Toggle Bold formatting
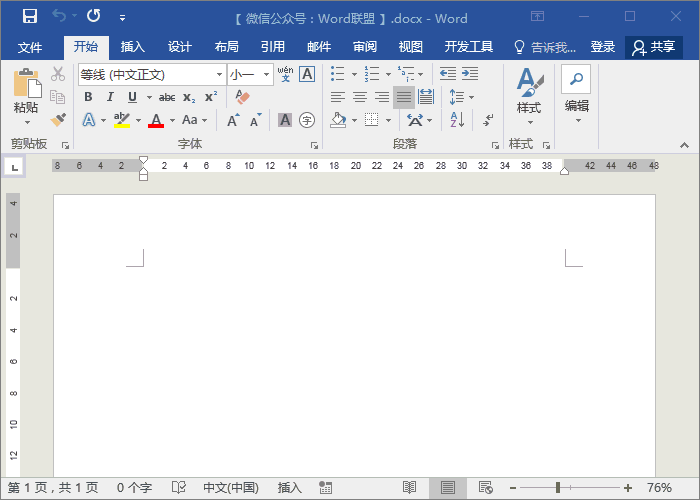 88,97
